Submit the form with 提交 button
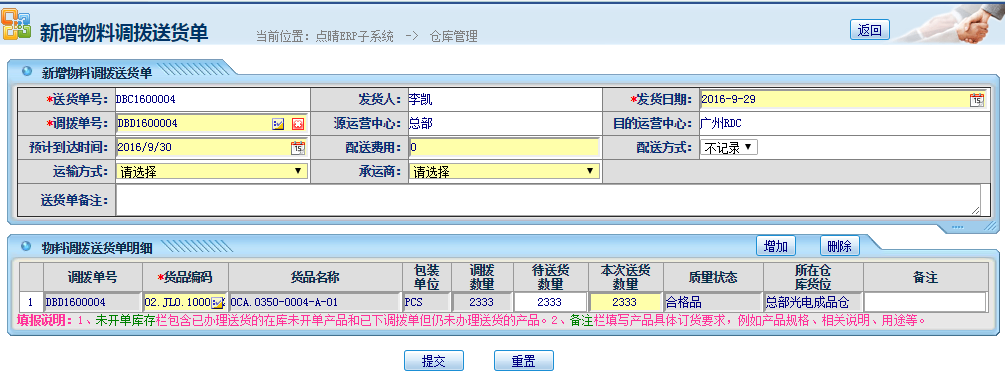Viewport: 1005px width, 381px height. 434,360
